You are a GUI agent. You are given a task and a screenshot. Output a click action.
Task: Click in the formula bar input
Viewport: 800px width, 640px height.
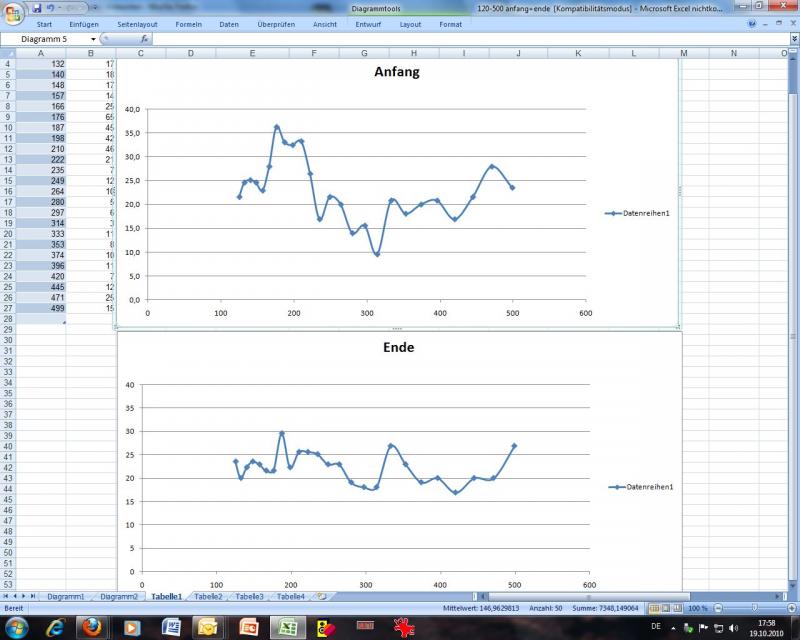pos(469,39)
